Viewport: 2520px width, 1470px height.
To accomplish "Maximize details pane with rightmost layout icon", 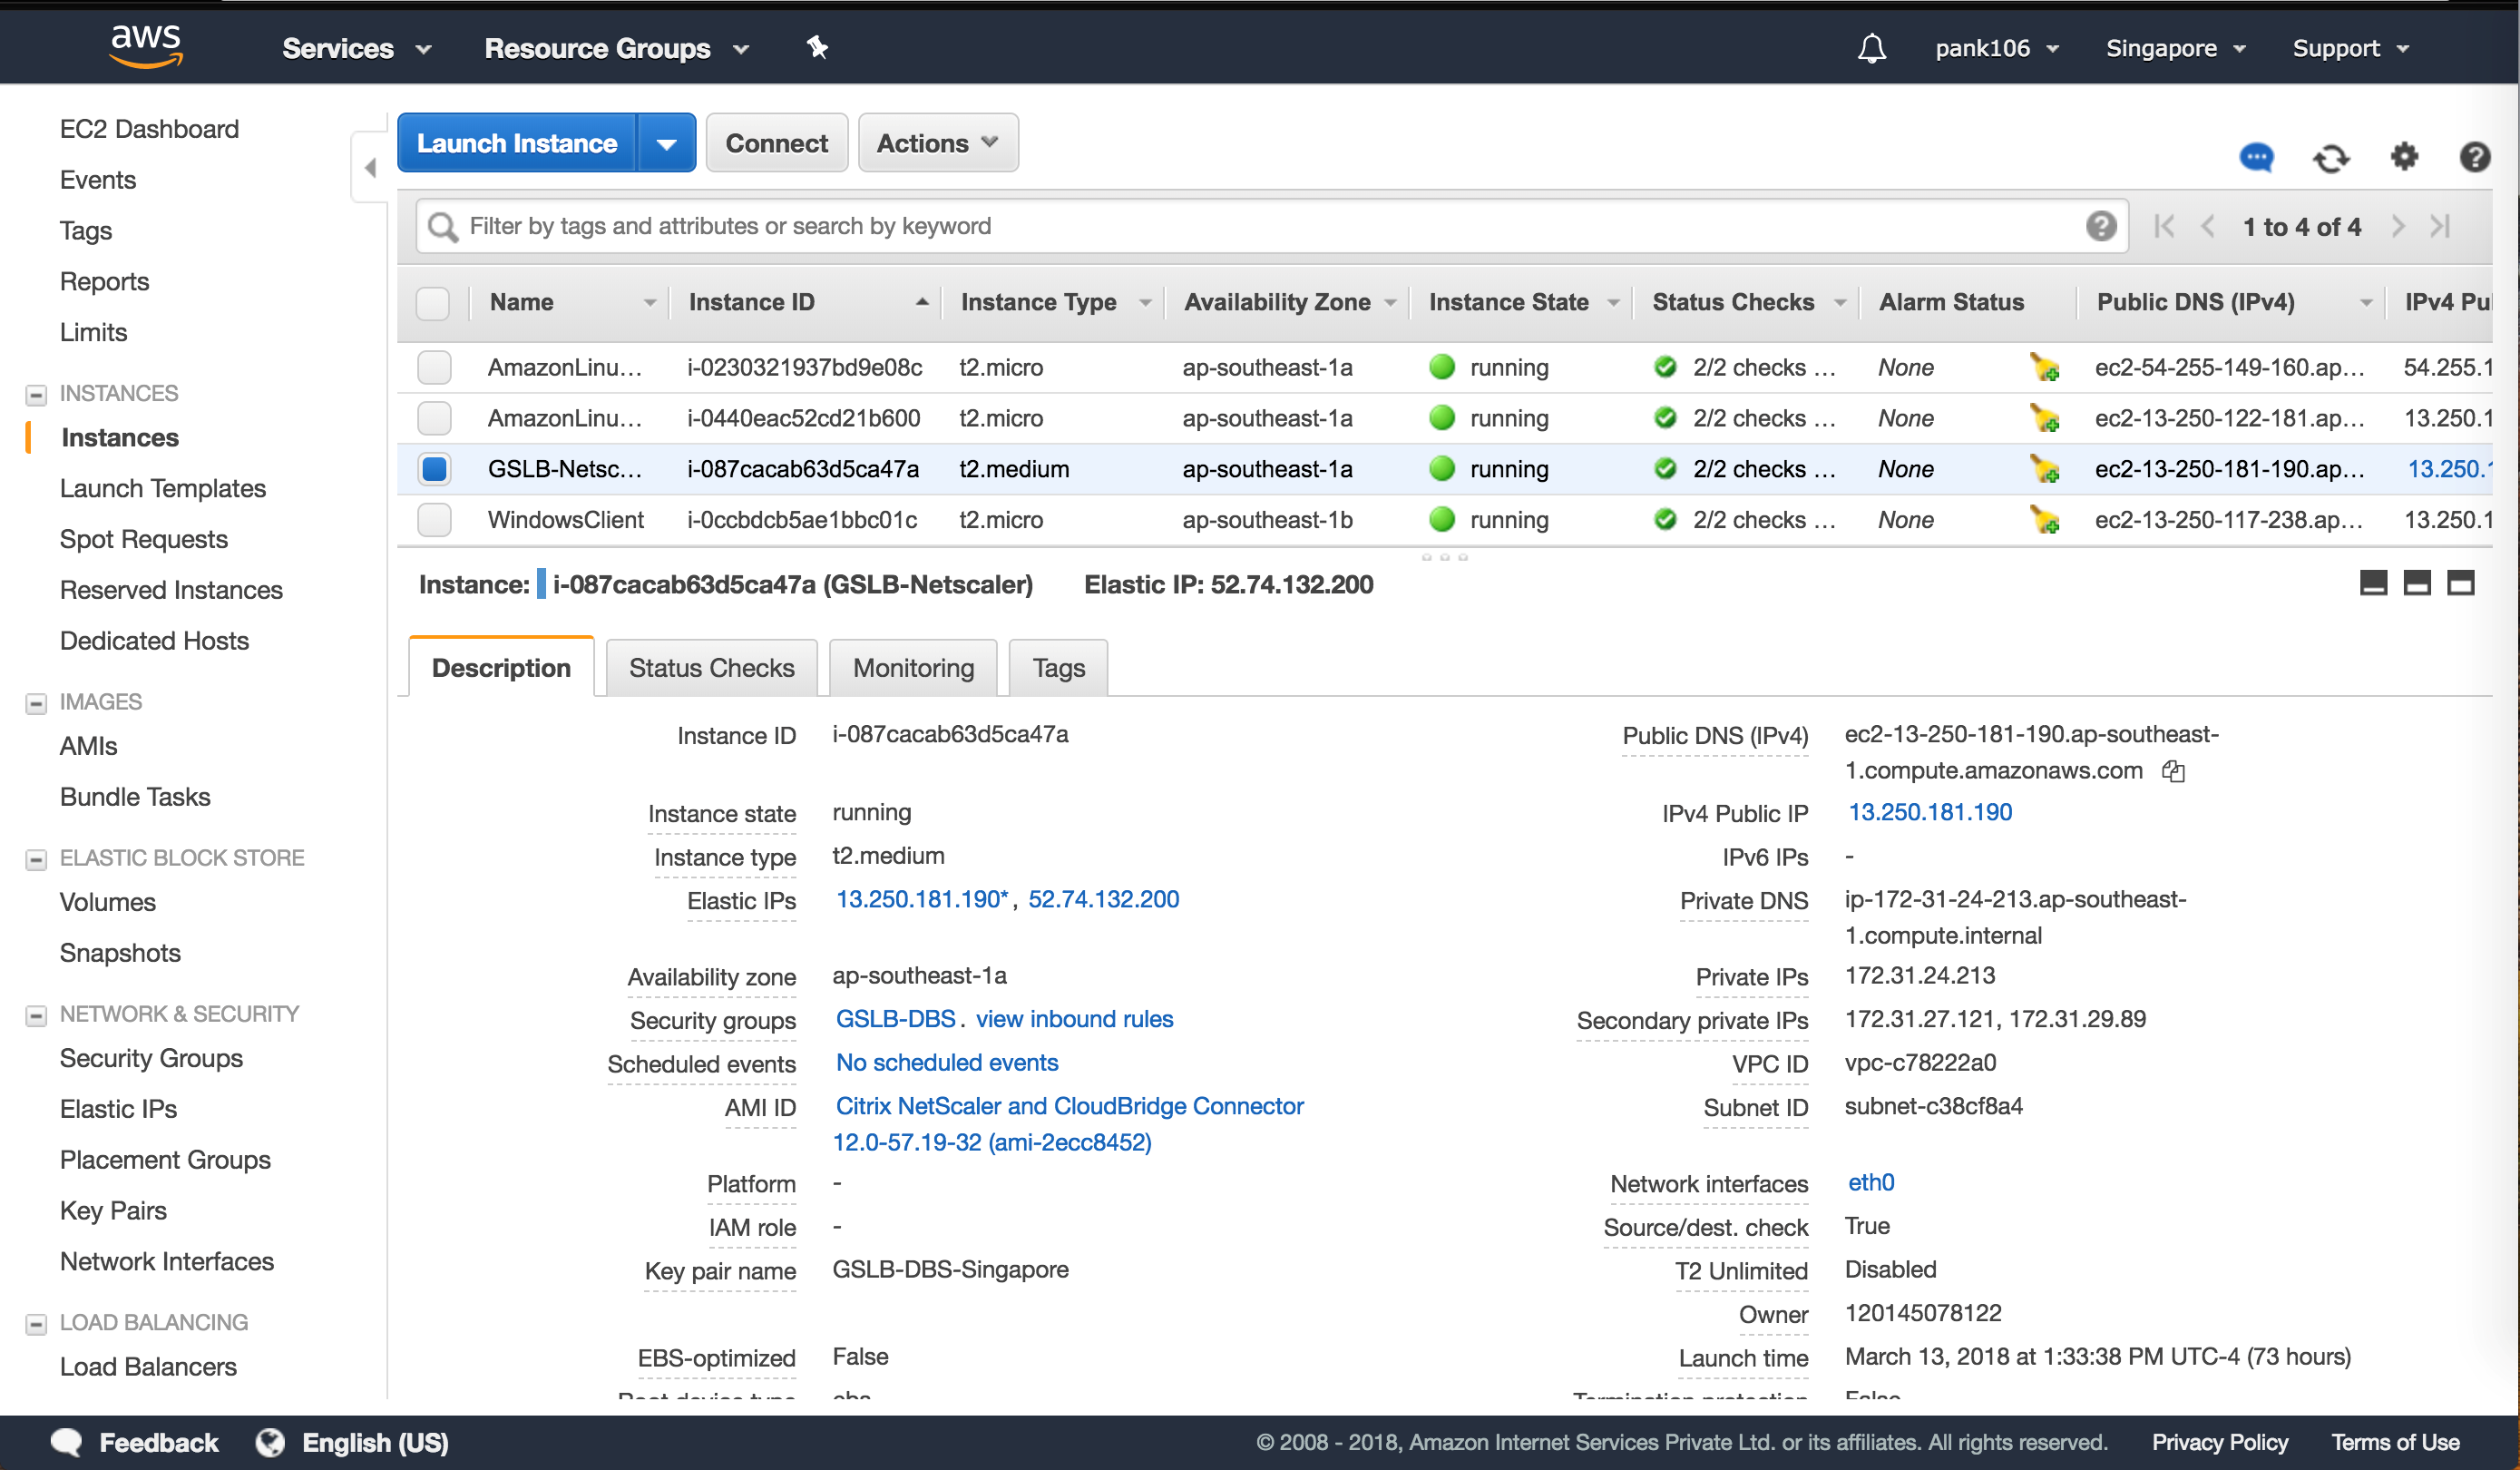I will (x=2460, y=583).
